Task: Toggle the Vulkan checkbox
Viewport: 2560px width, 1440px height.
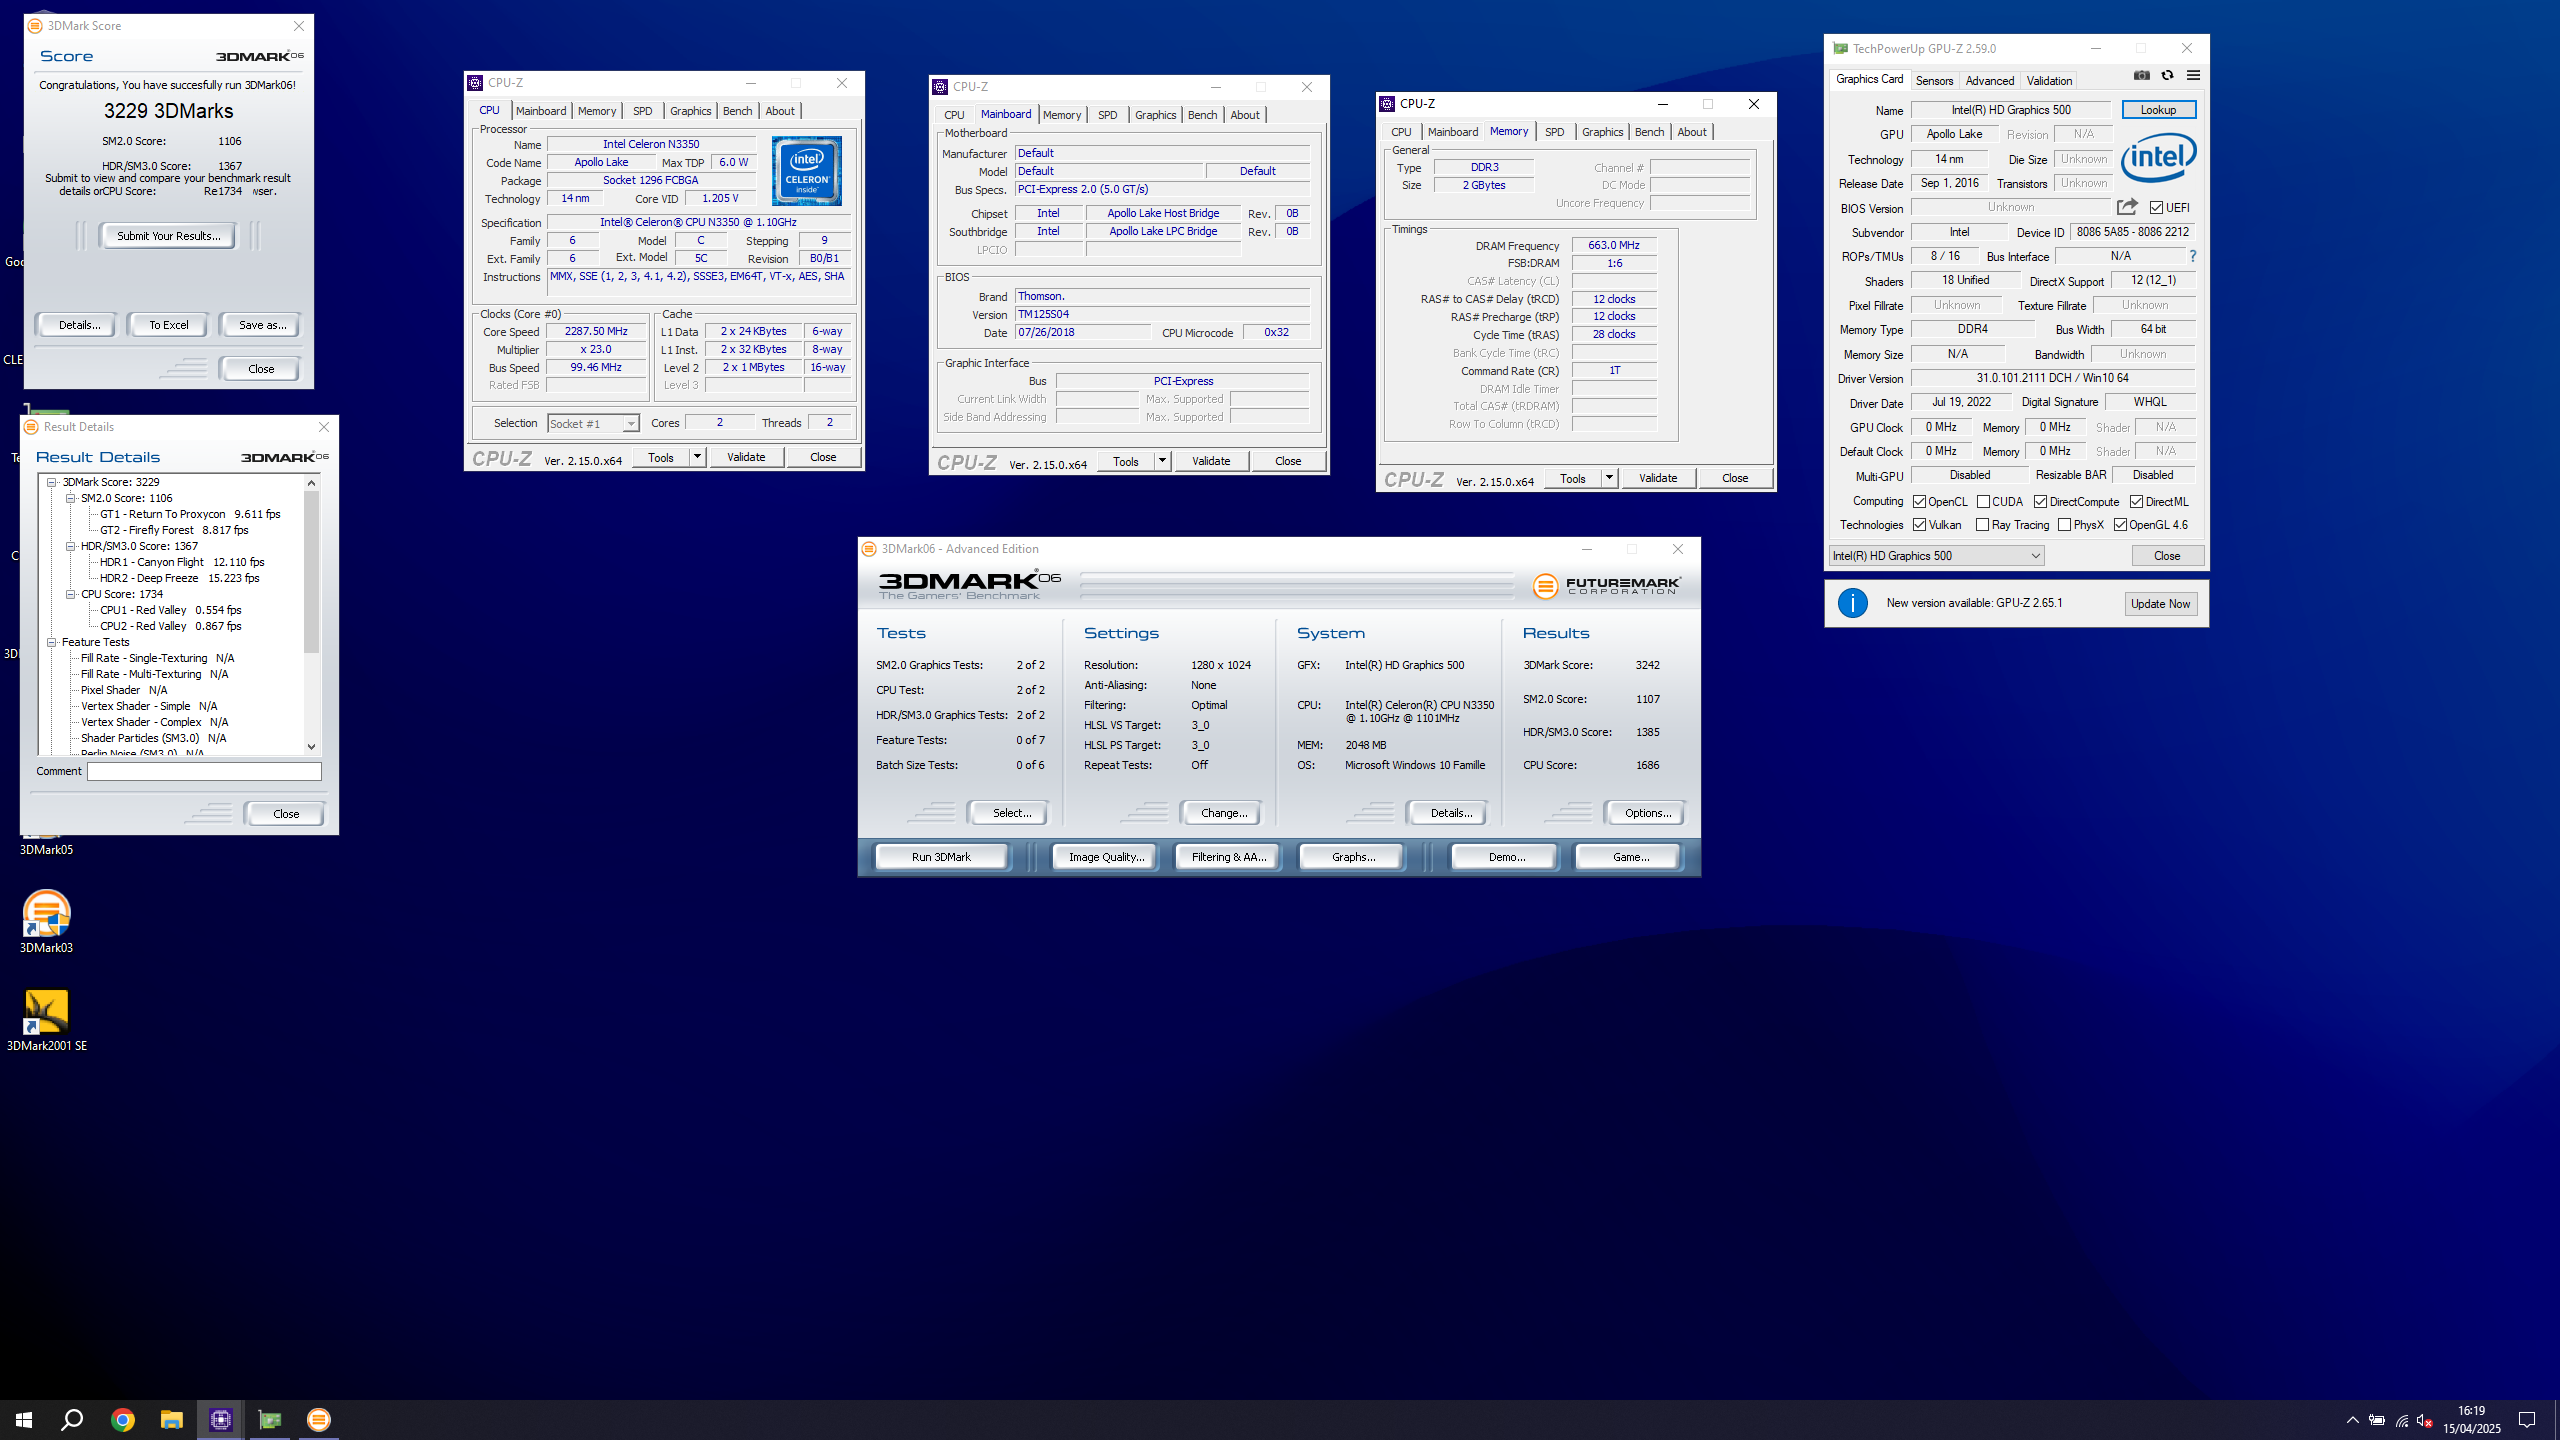Action: tap(1919, 525)
